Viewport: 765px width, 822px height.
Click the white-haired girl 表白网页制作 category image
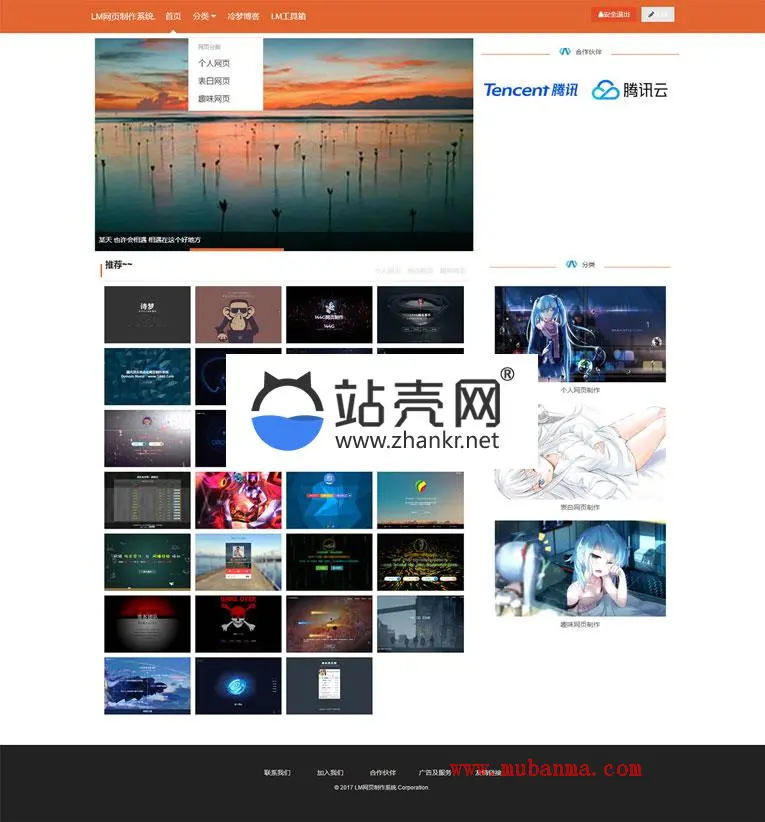pyautogui.click(x=580, y=452)
